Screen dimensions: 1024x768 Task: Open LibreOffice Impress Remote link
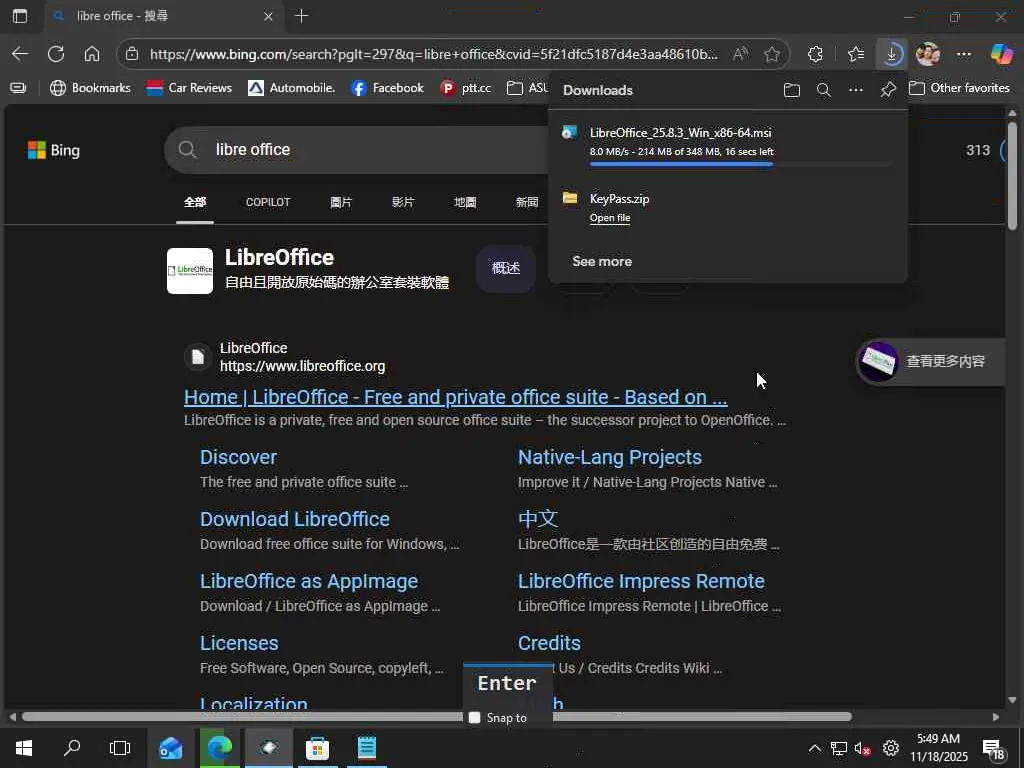(641, 581)
